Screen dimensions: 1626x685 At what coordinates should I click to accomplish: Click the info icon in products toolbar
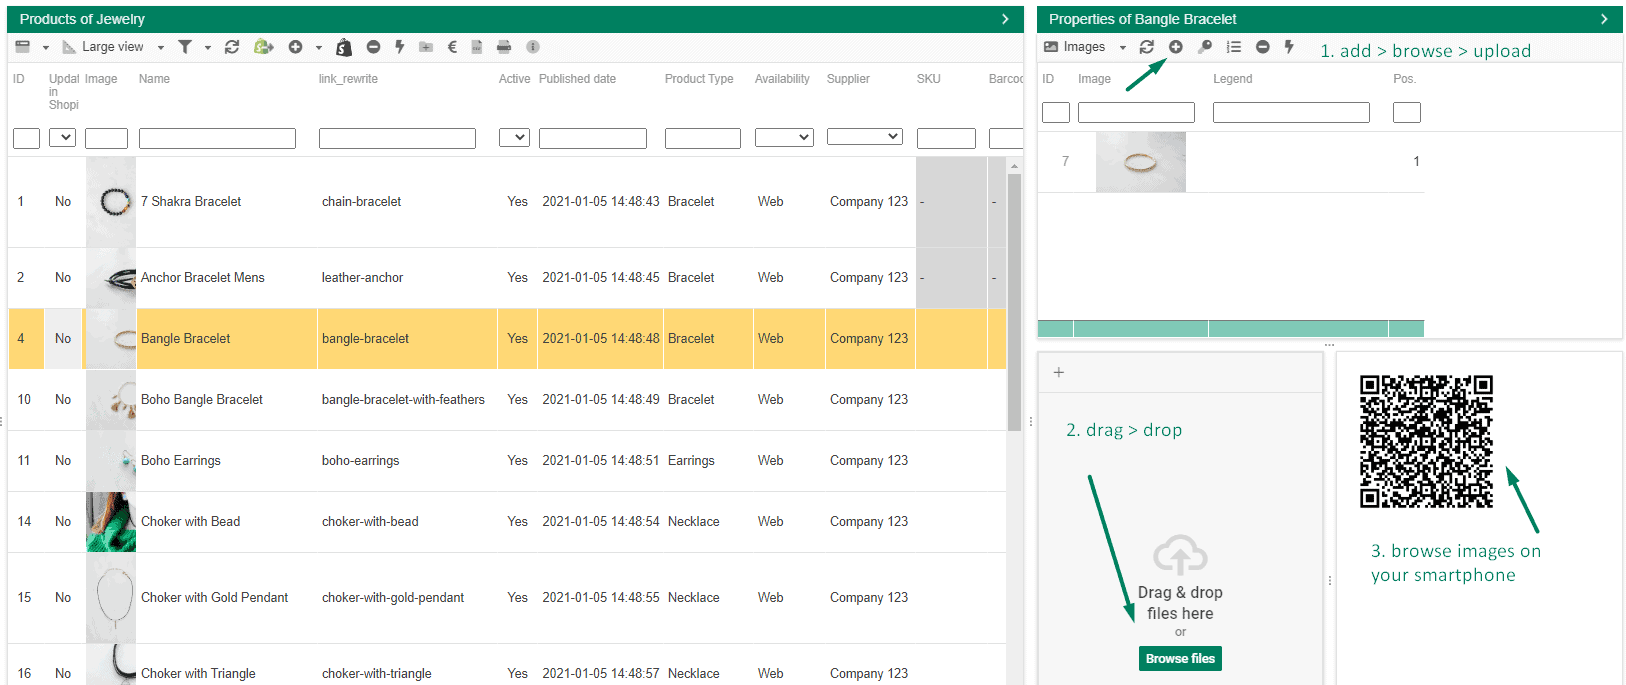point(533,47)
